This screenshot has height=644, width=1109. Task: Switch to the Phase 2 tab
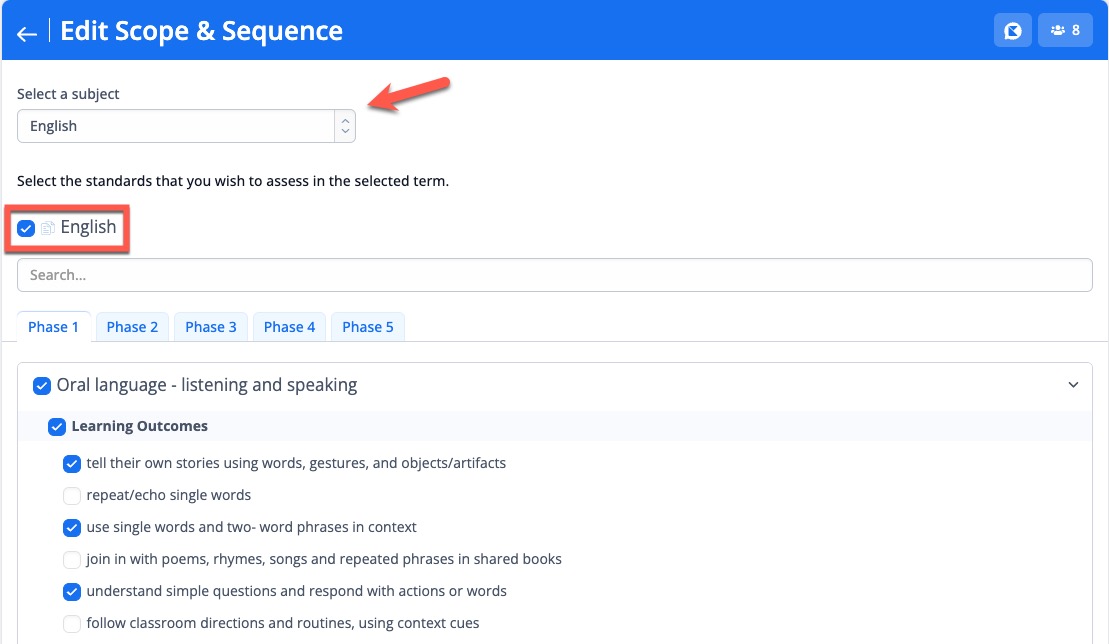coord(132,327)
